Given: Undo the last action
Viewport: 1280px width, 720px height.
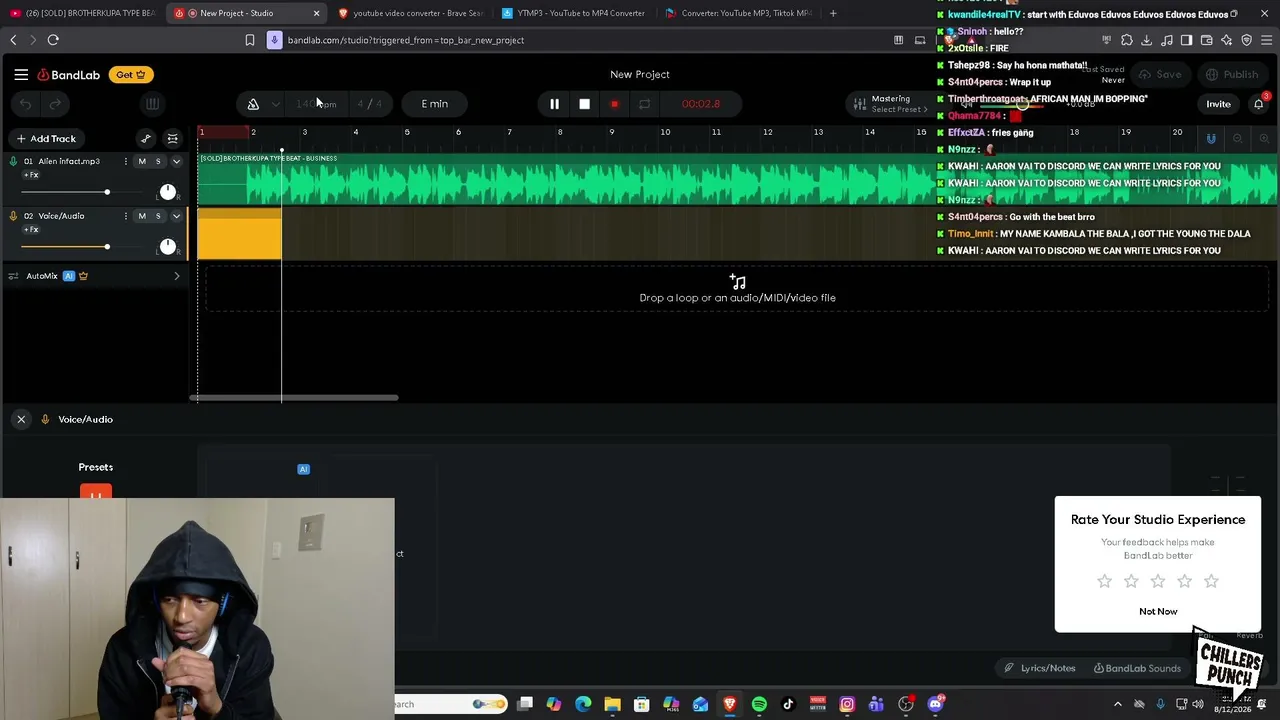Looking at the screenshot, I should pos(26,104).
